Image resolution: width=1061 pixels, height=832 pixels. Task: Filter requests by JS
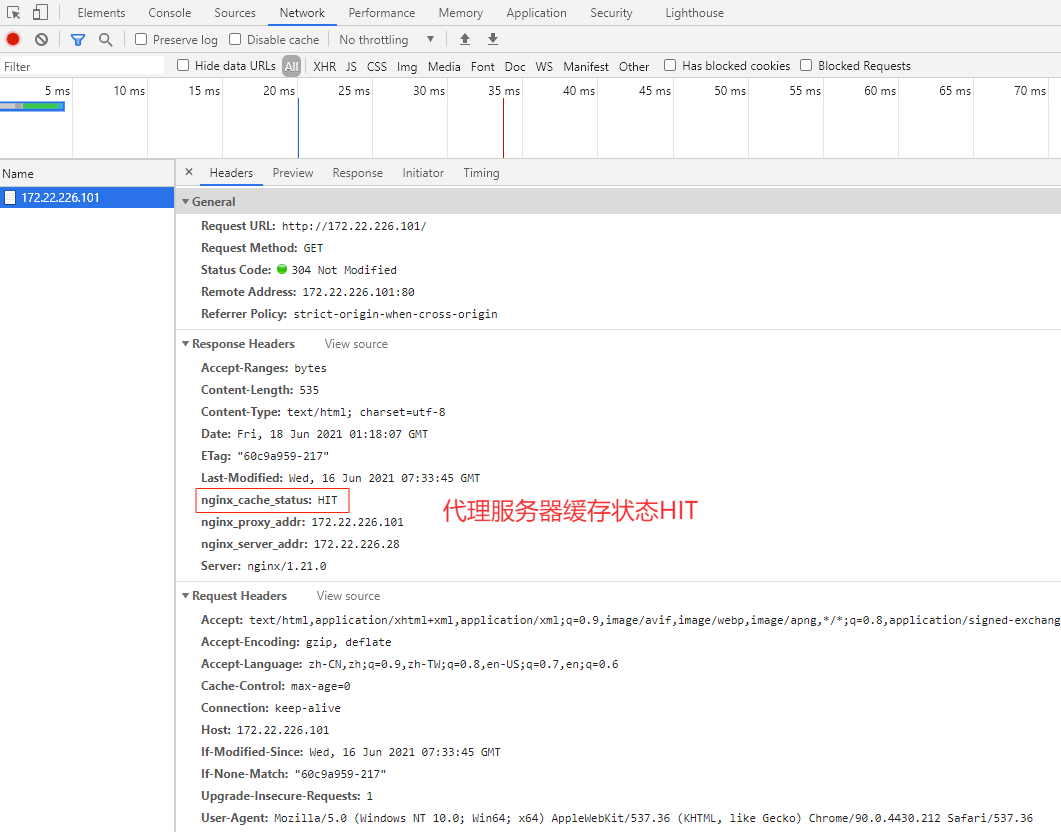(351, 66)
